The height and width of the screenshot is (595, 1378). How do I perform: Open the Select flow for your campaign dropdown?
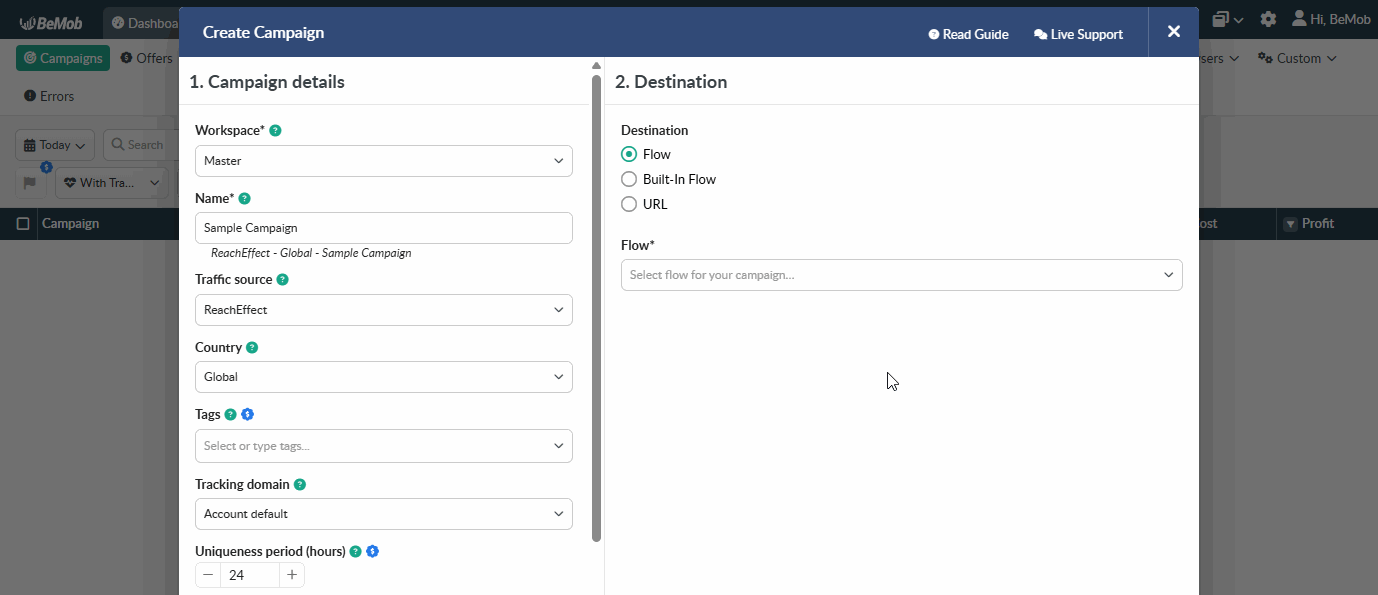pyautogui.click(x=902, y=275)
